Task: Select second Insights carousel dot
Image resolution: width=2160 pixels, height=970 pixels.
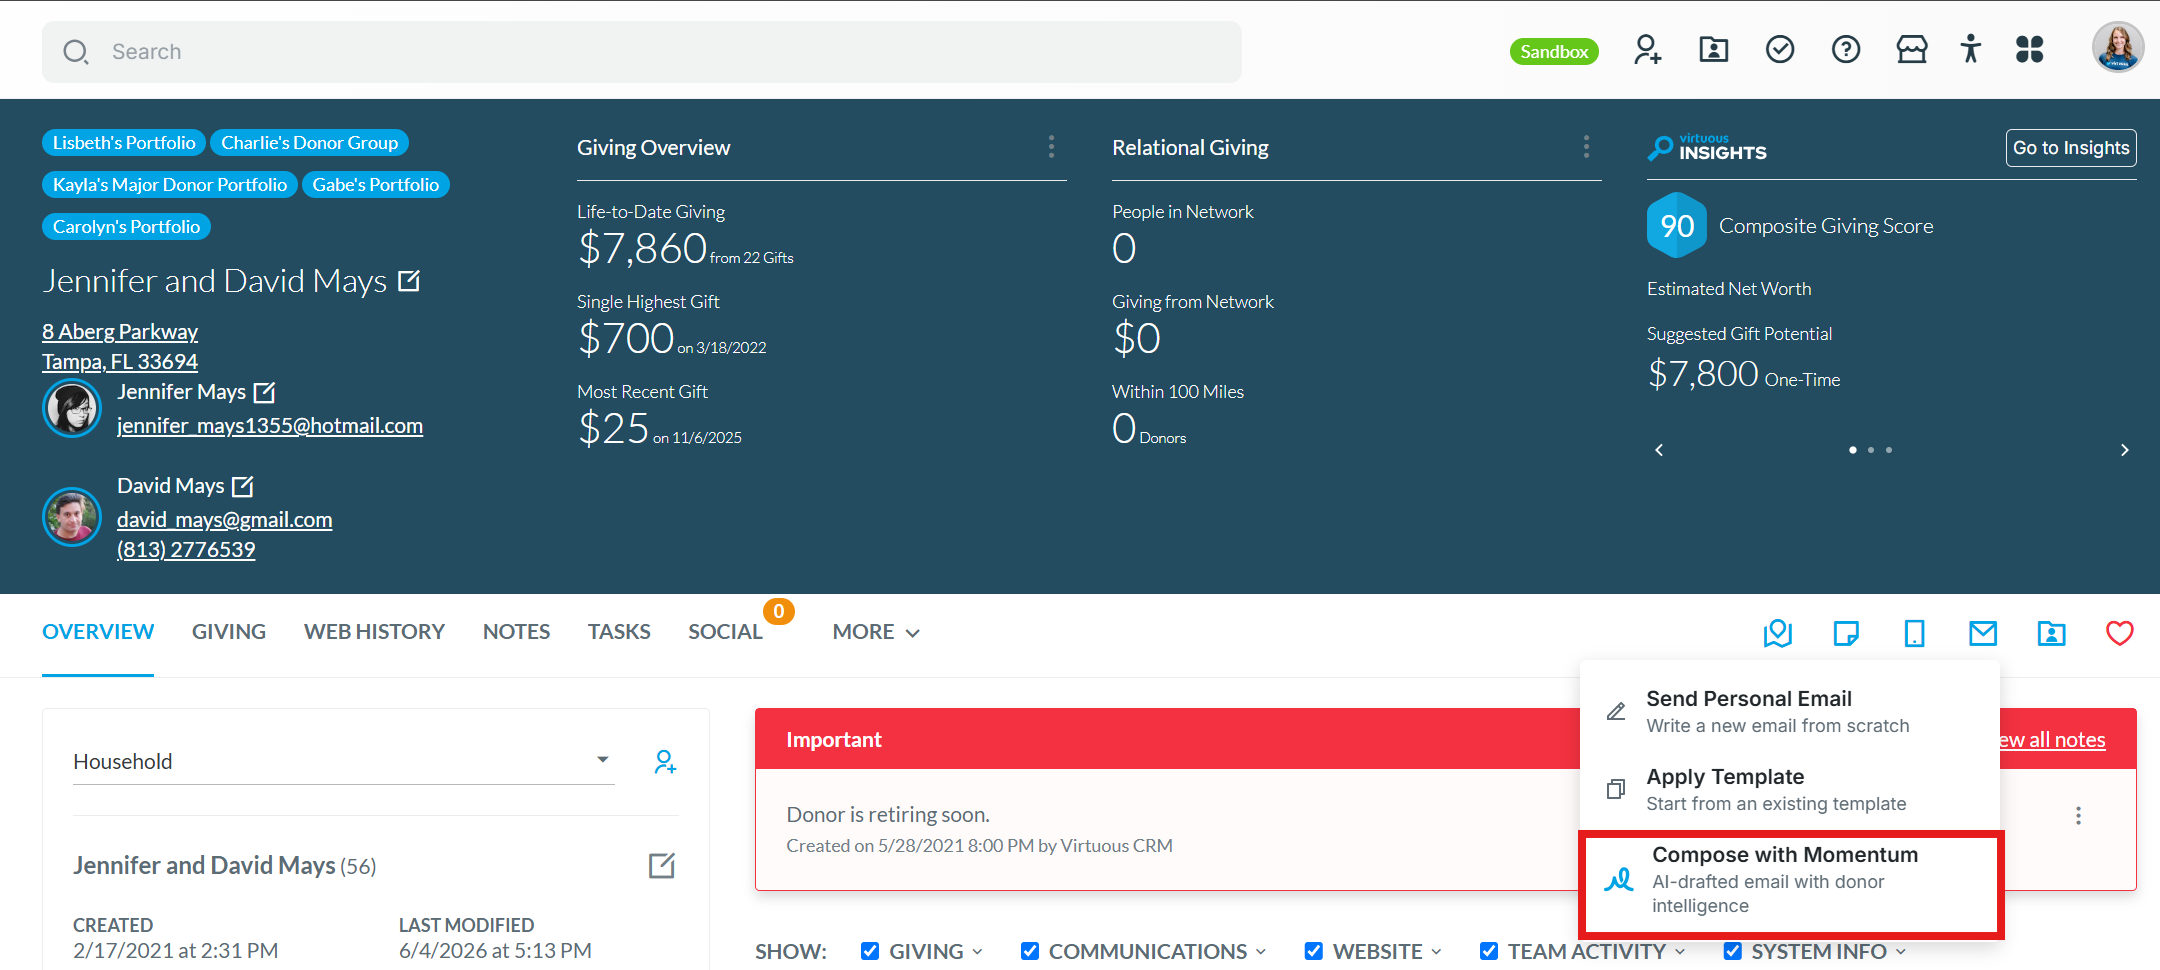Action: 1871,450
